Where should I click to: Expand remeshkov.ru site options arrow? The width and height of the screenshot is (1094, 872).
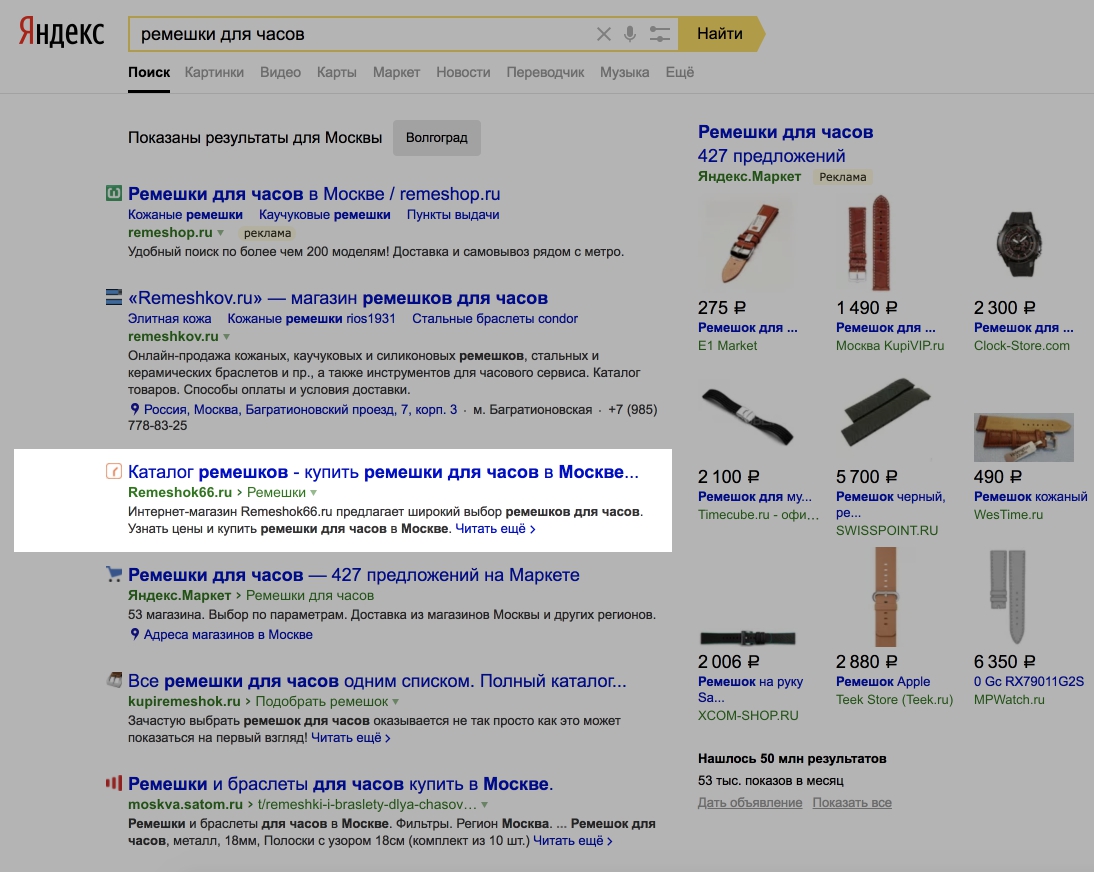click(x=227, y=337)
